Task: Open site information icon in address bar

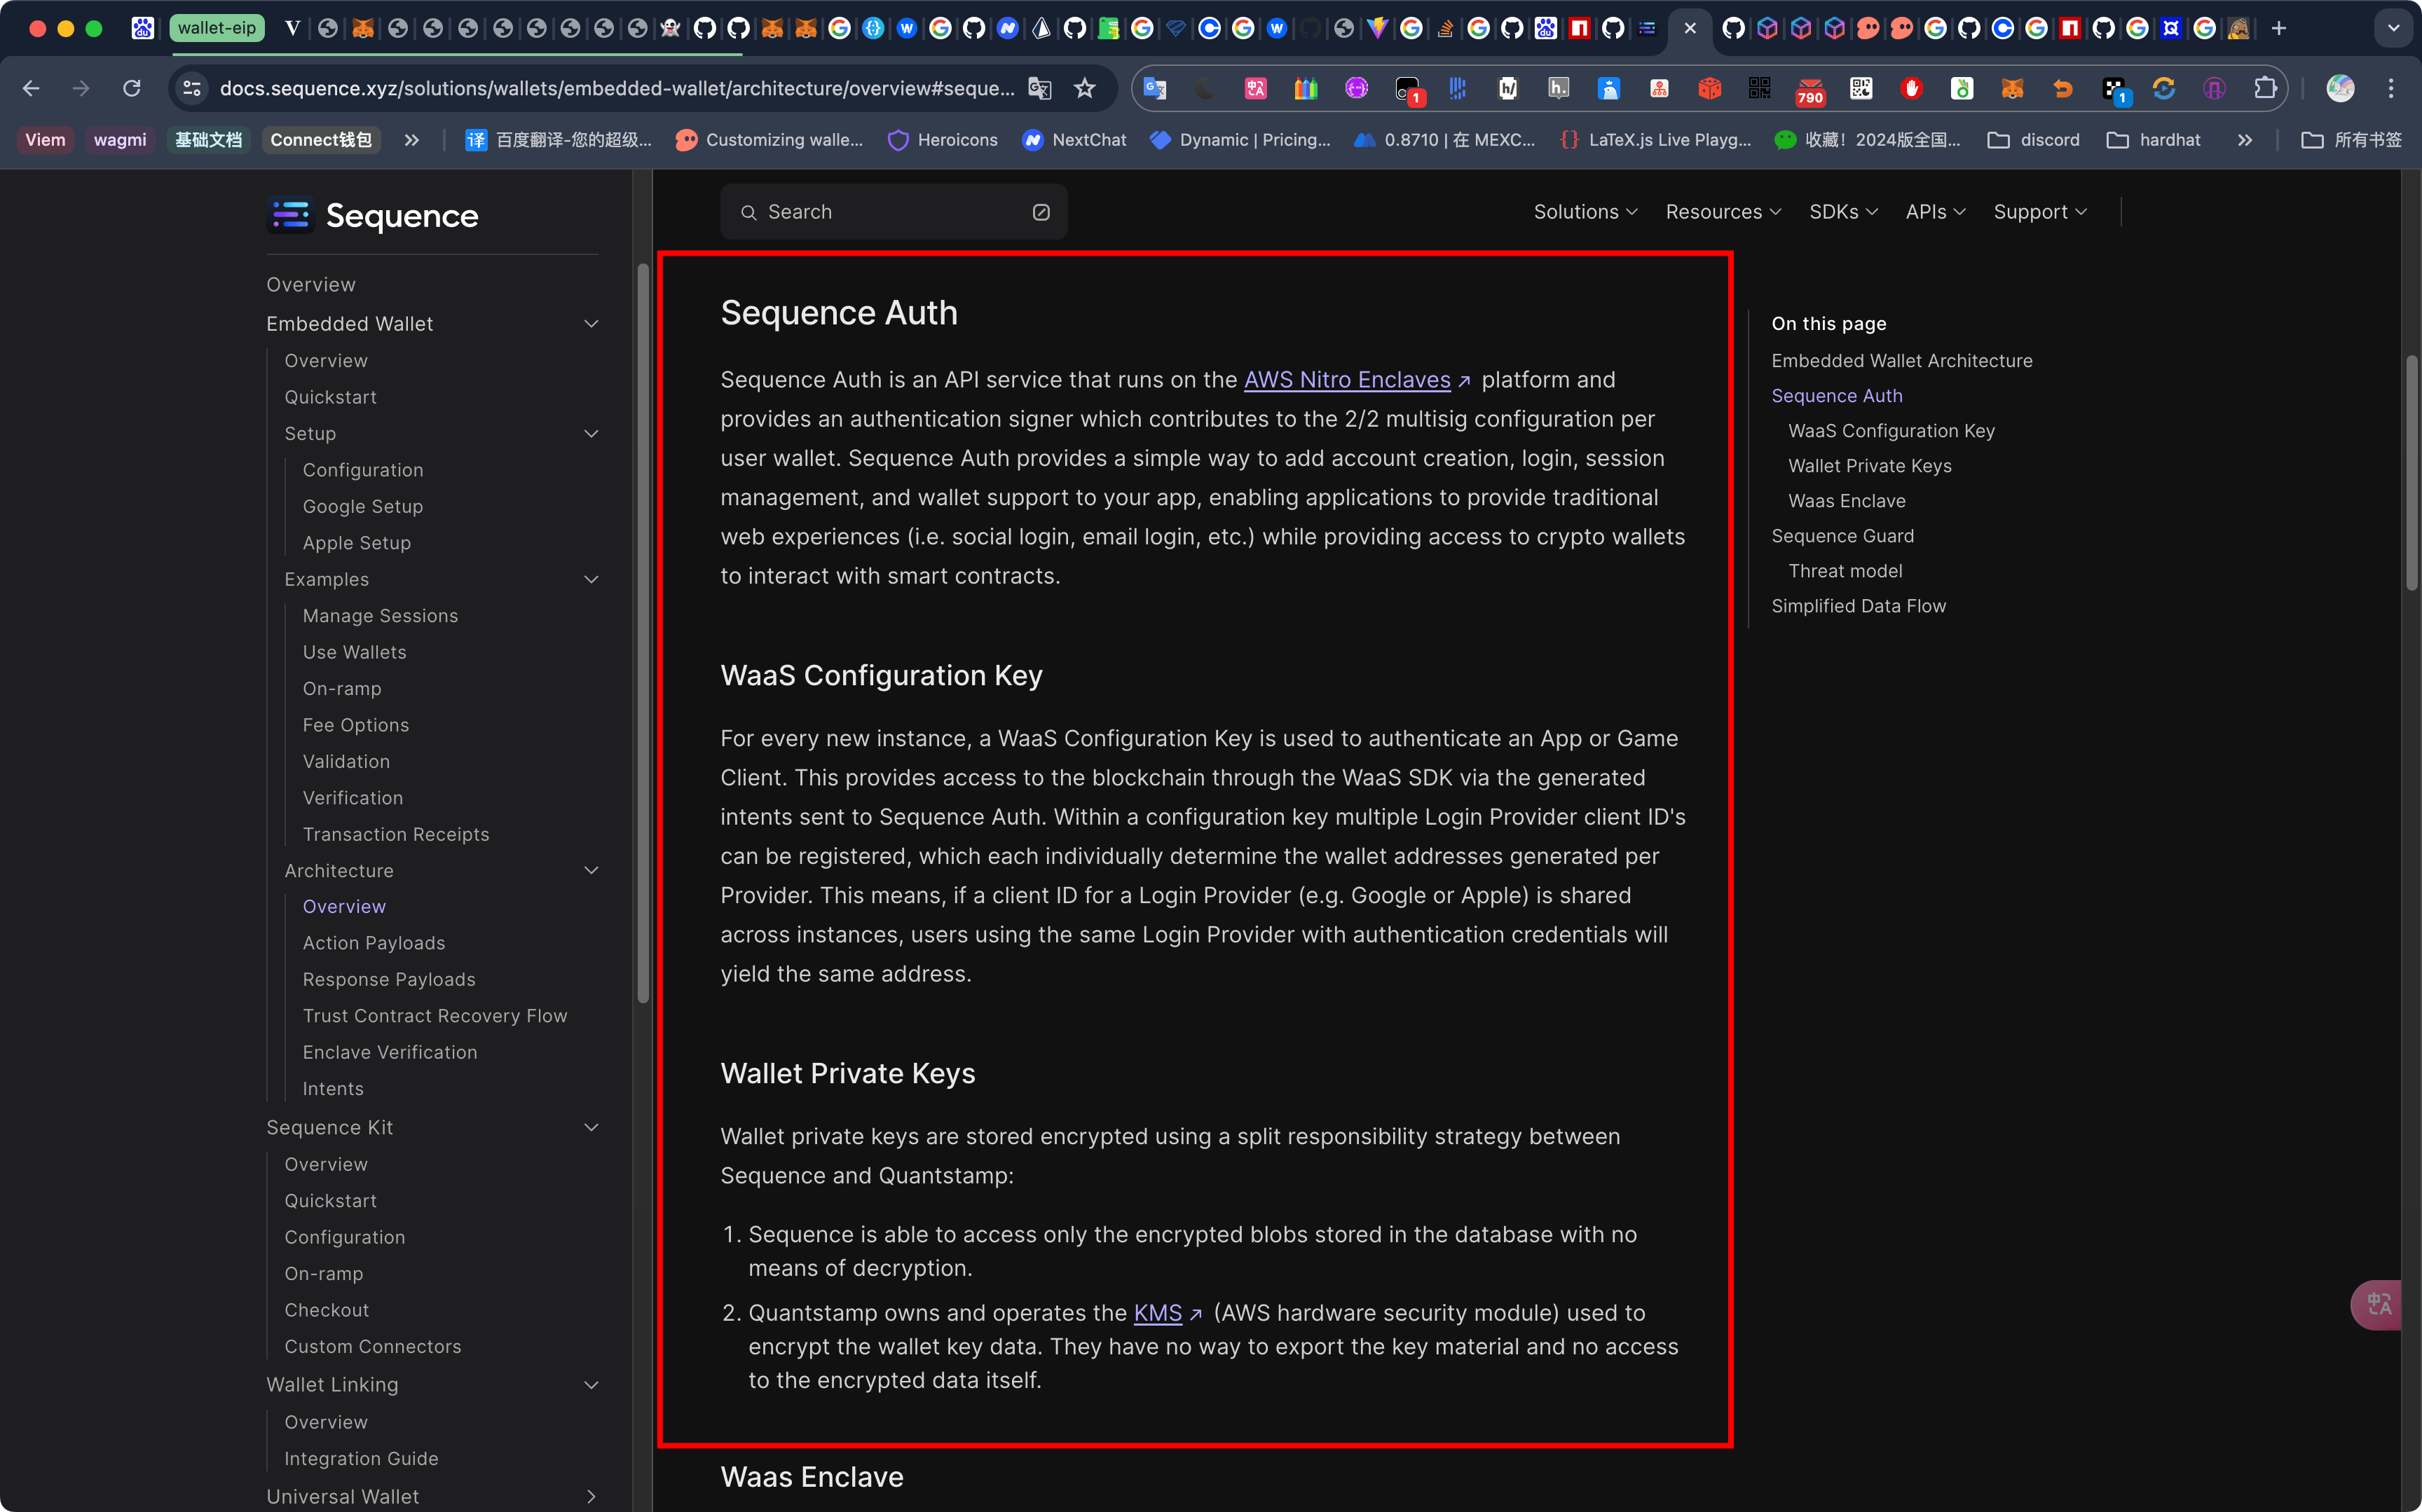Action: tap(192, 88)
